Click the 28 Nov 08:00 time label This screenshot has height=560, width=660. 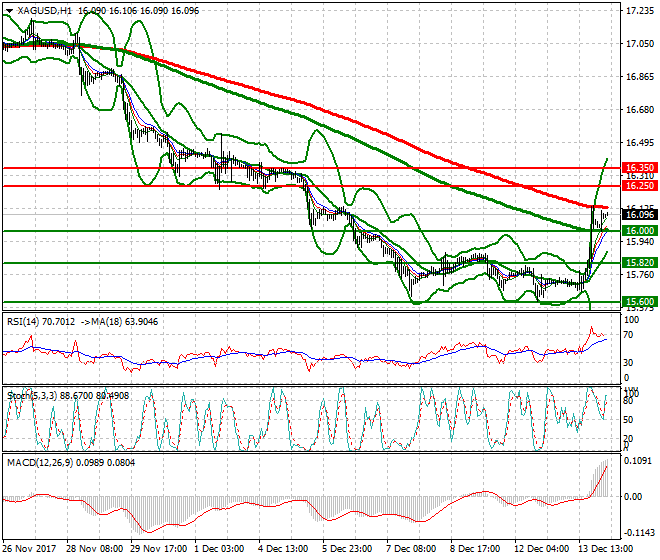coord(95,549)
